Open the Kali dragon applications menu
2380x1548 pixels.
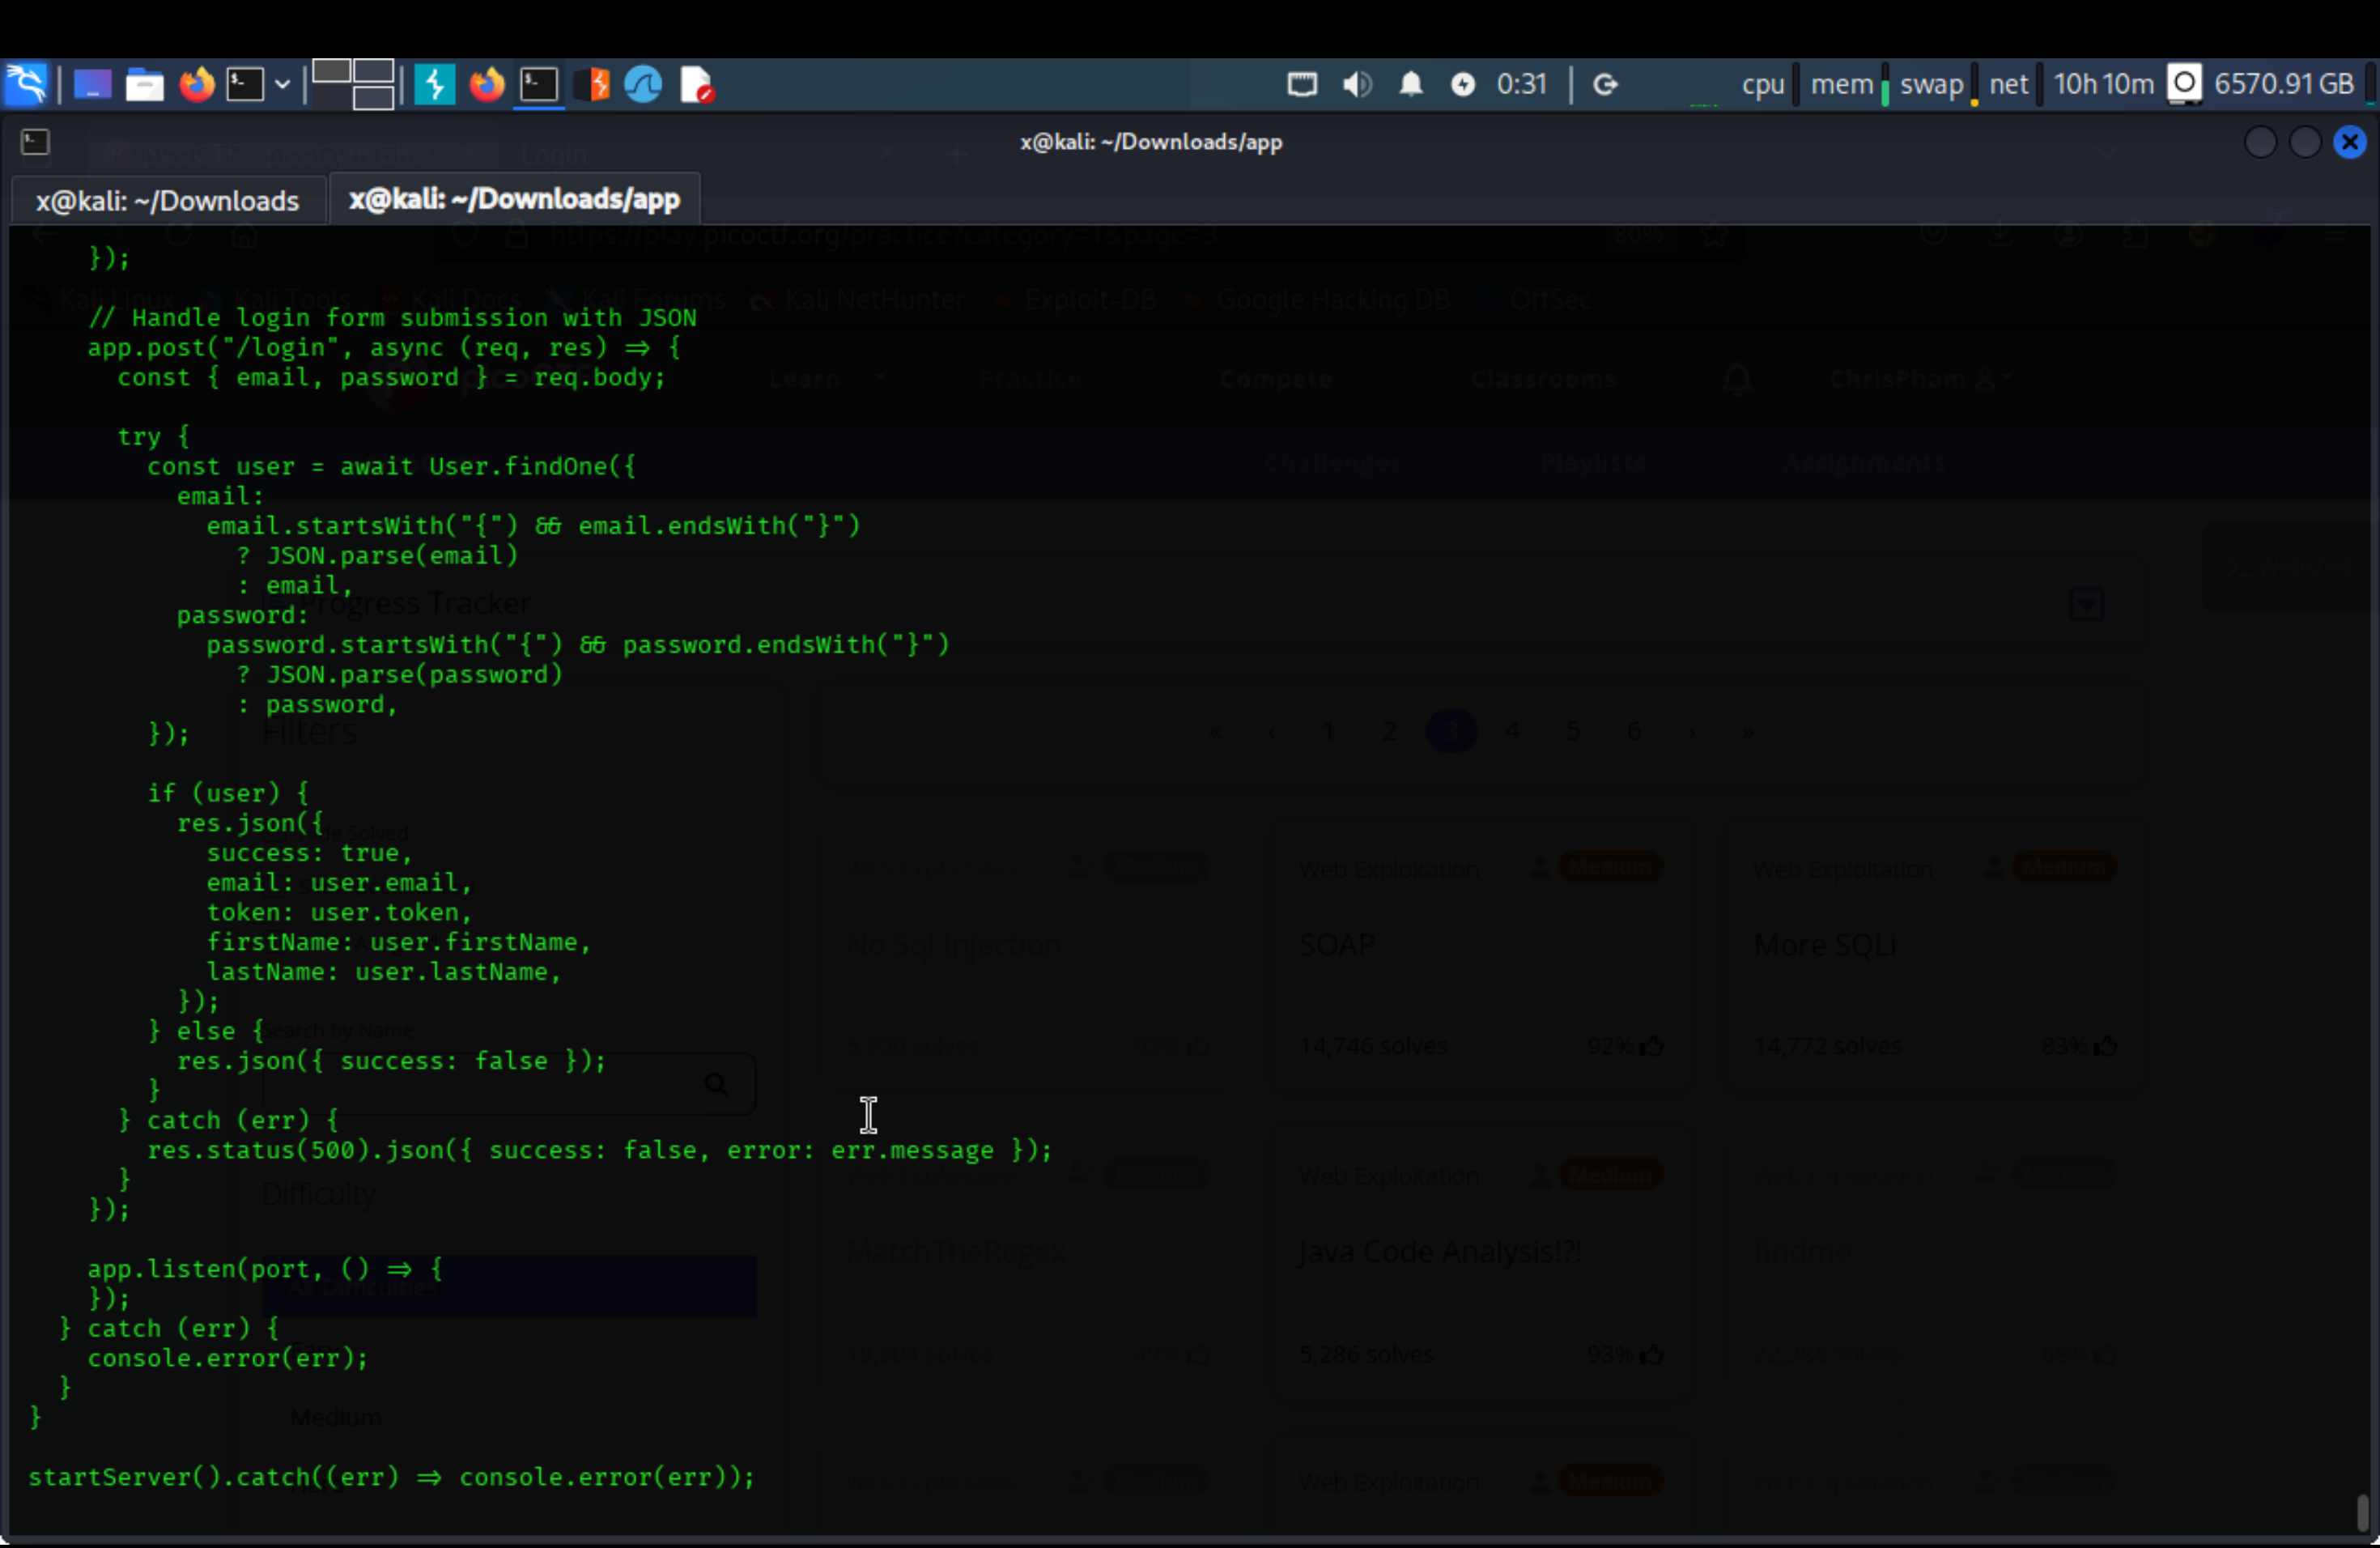point(26,84)
